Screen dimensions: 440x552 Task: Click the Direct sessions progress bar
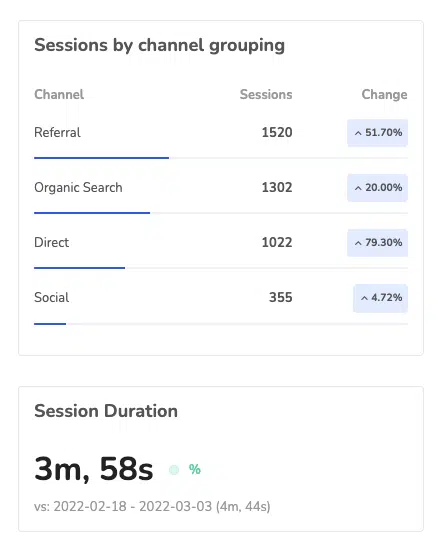coord(221,268)
